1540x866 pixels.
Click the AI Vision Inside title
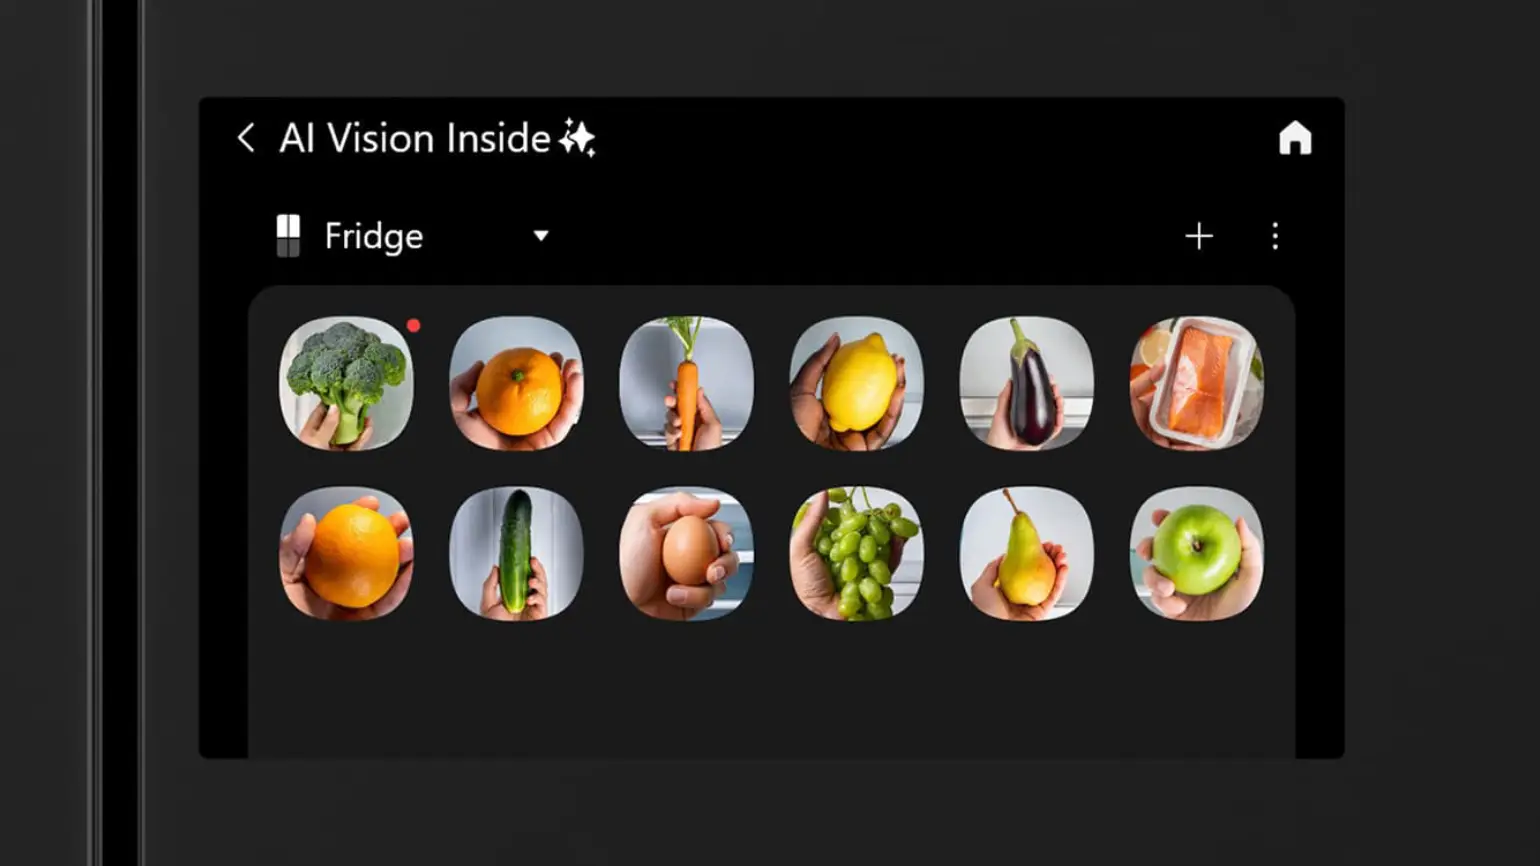(415, 138)
